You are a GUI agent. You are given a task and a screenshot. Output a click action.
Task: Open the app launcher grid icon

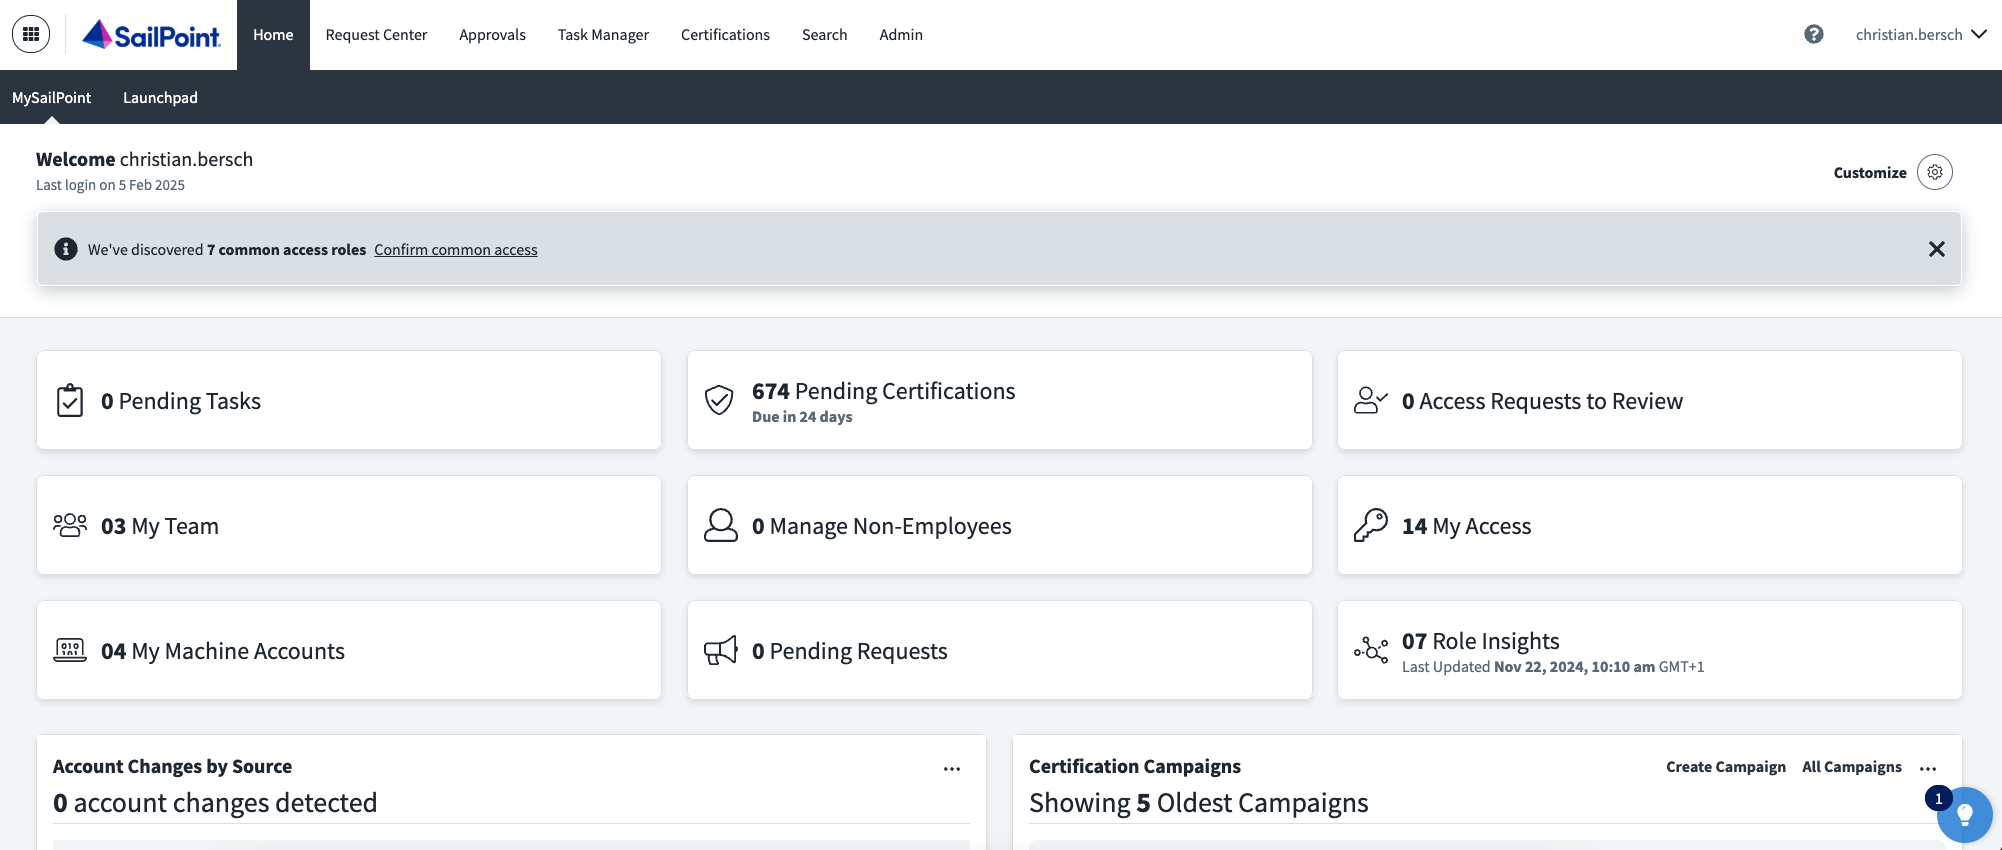[31, 34]
